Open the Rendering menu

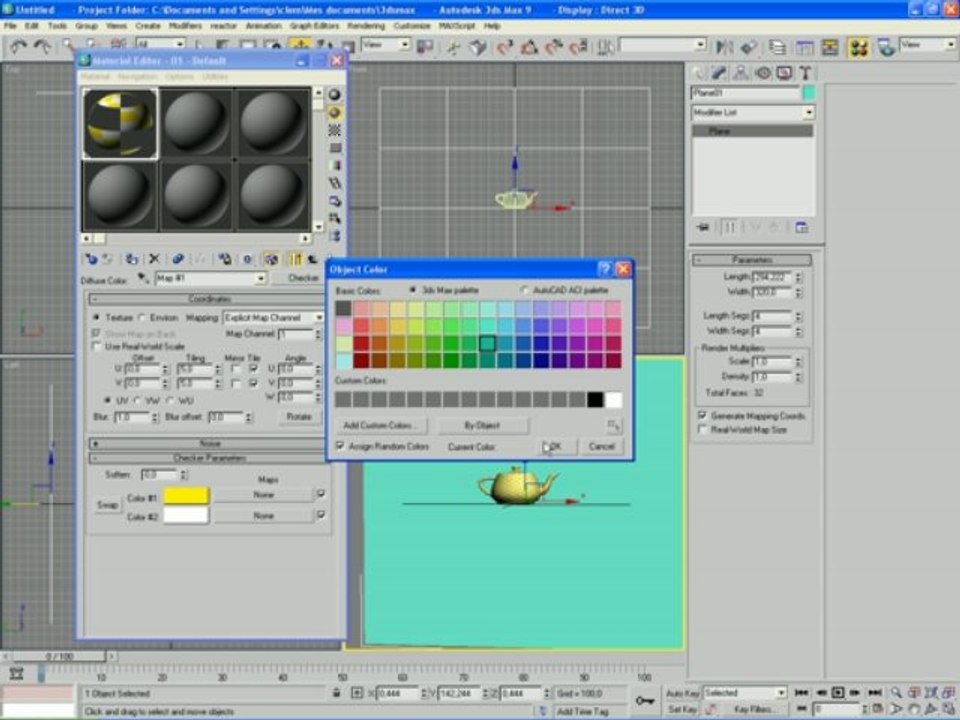click(366, 26)
